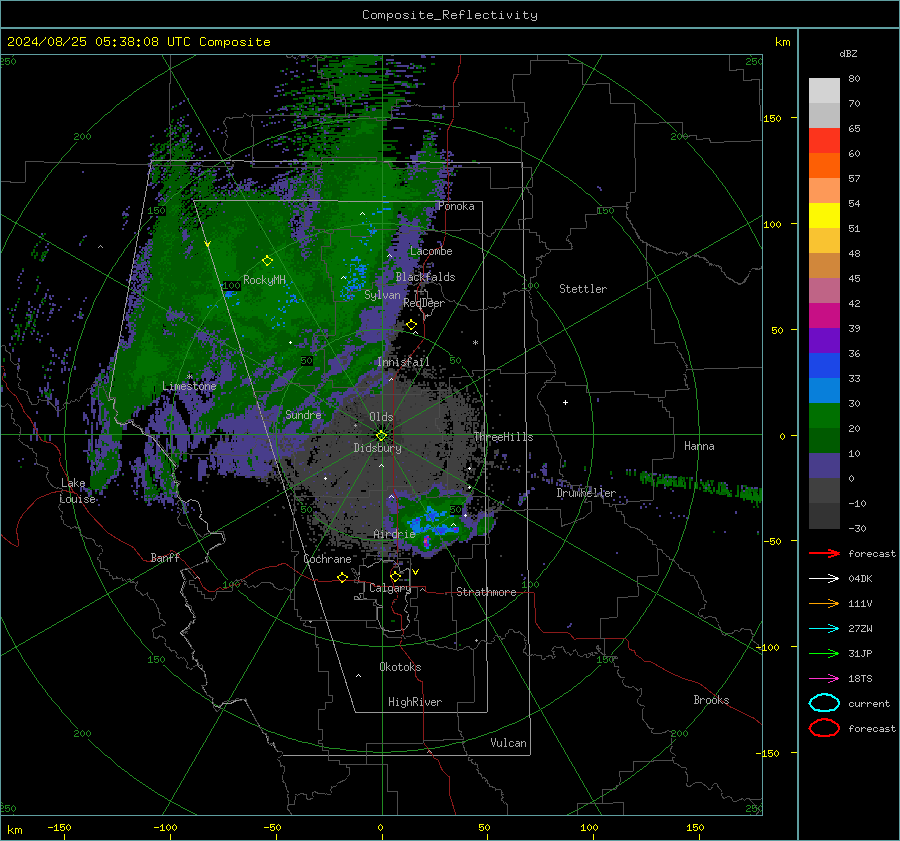Click the Lacombe city label
Screen dimensions: 900x841
click(x=431, y=251)
